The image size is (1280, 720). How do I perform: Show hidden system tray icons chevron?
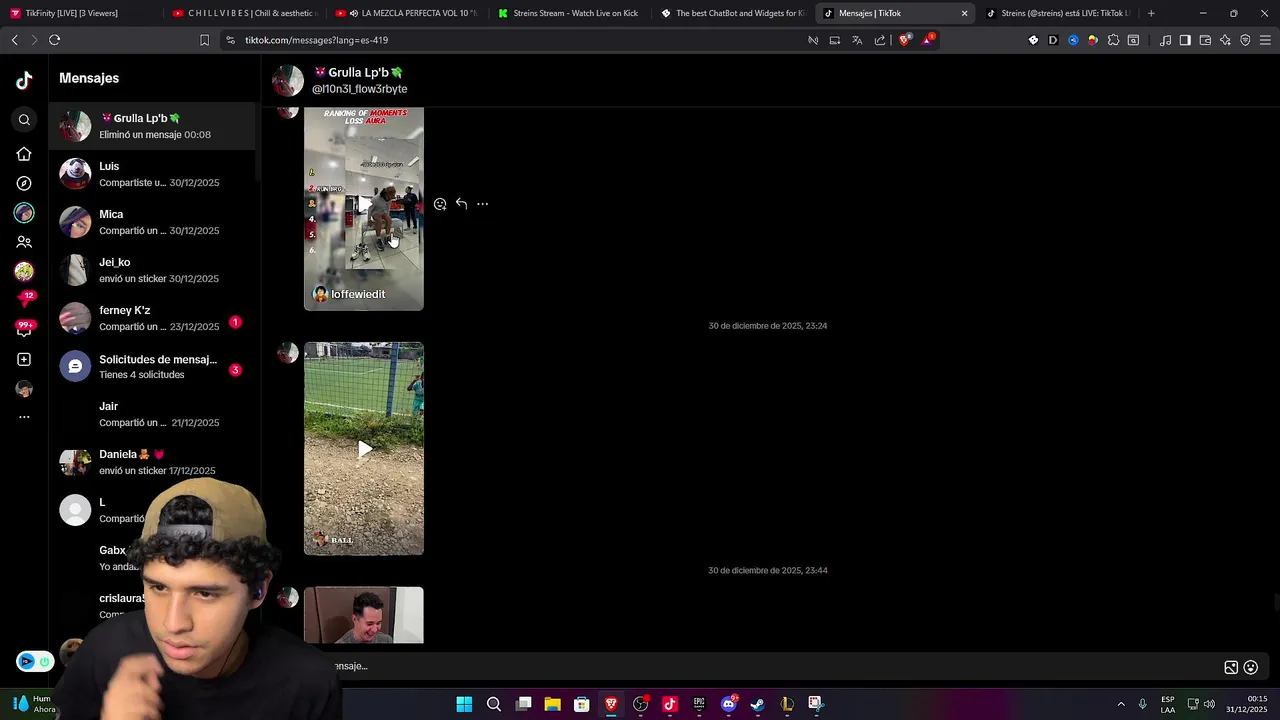click(x=1121, y=704)
